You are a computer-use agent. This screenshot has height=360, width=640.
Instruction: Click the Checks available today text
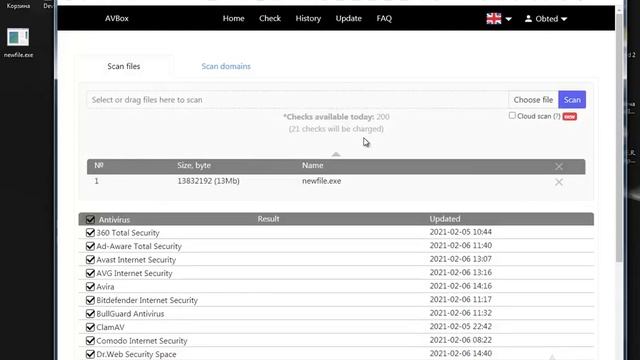coord(336,117)
